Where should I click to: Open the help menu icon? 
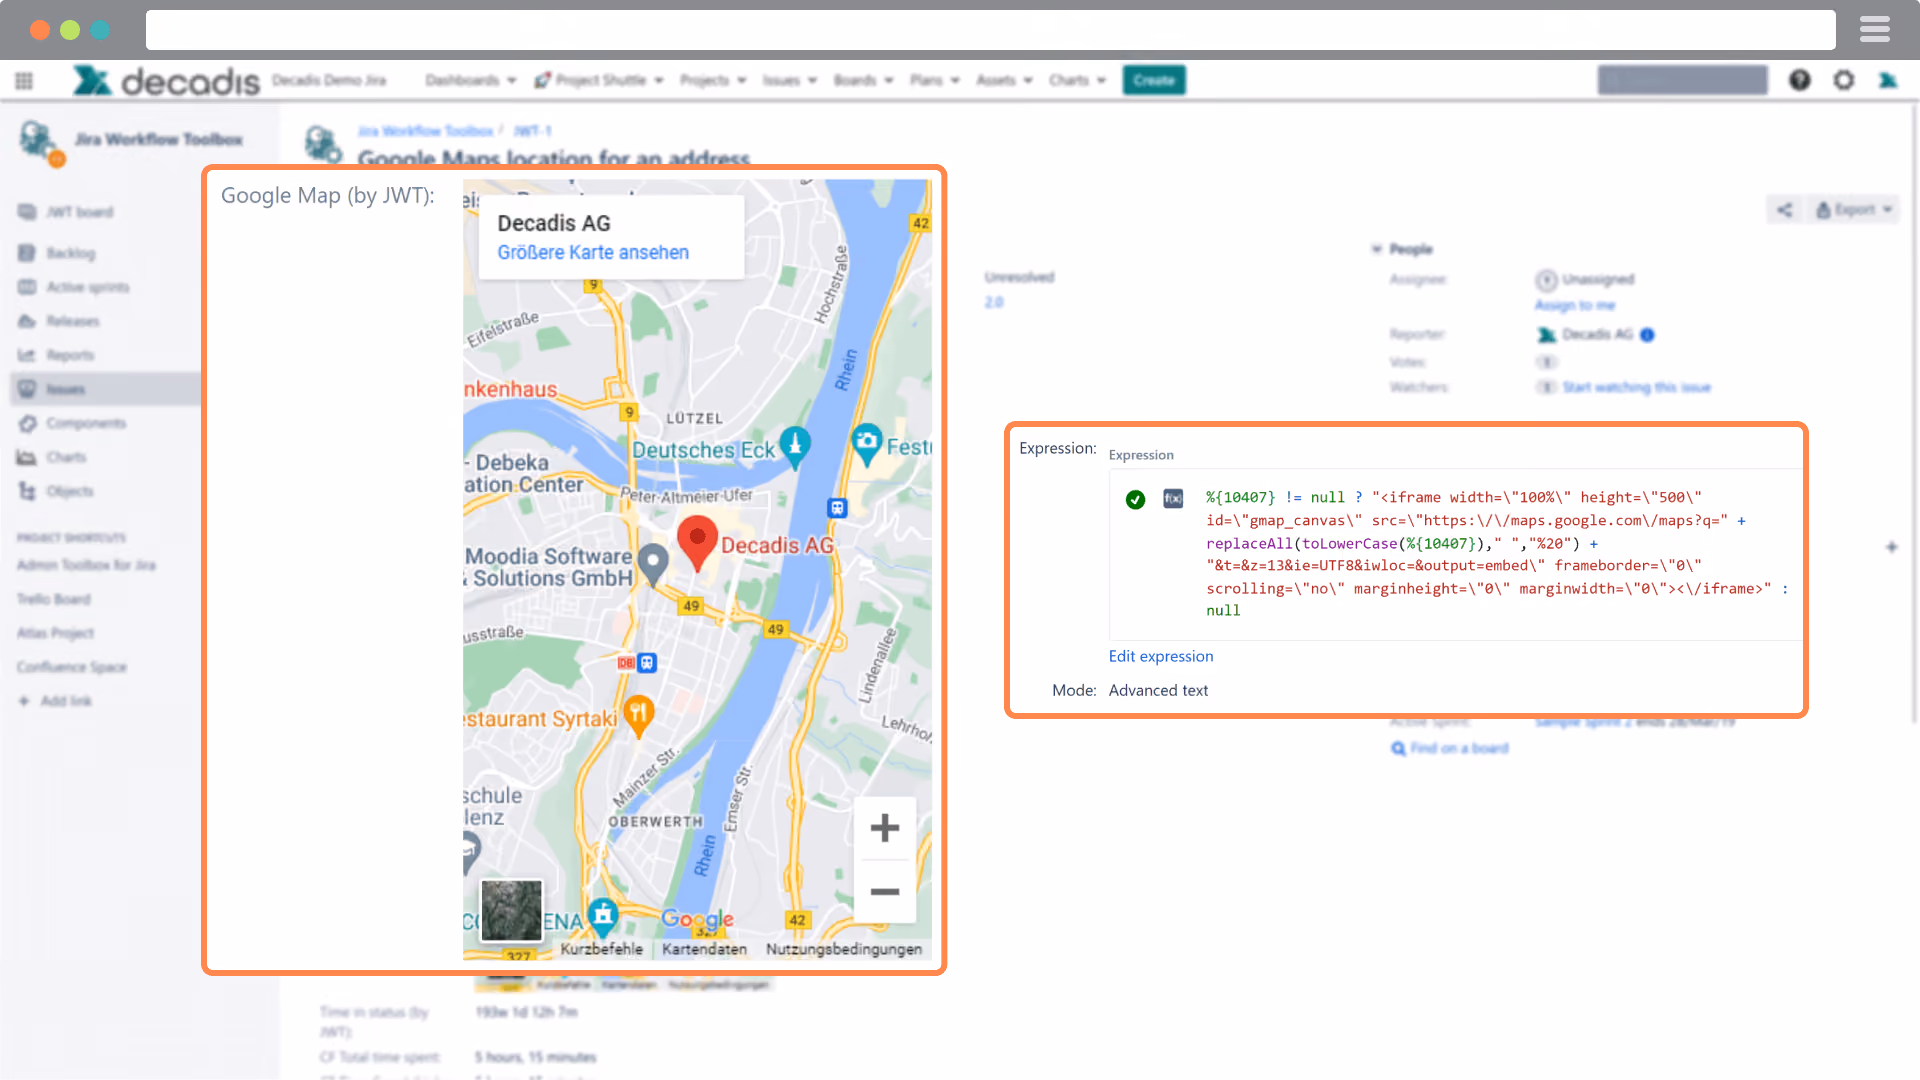tap(1800, 80)
